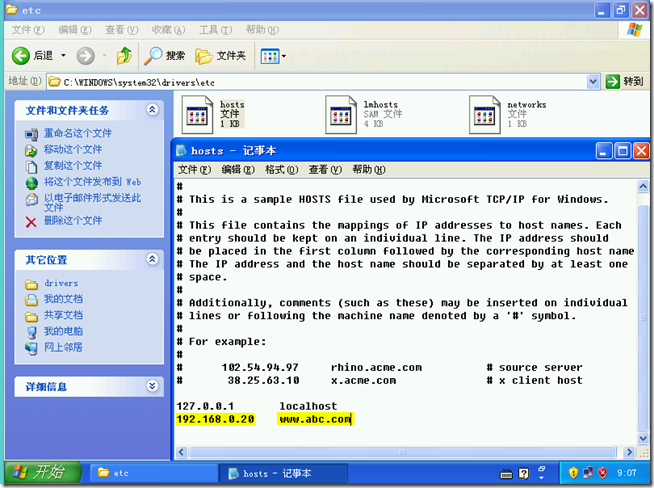This screenshot has width=654, height=488.
Task: Collapse the 其它位置 panel
Action: pyautogui.click(x=152, y=259)
